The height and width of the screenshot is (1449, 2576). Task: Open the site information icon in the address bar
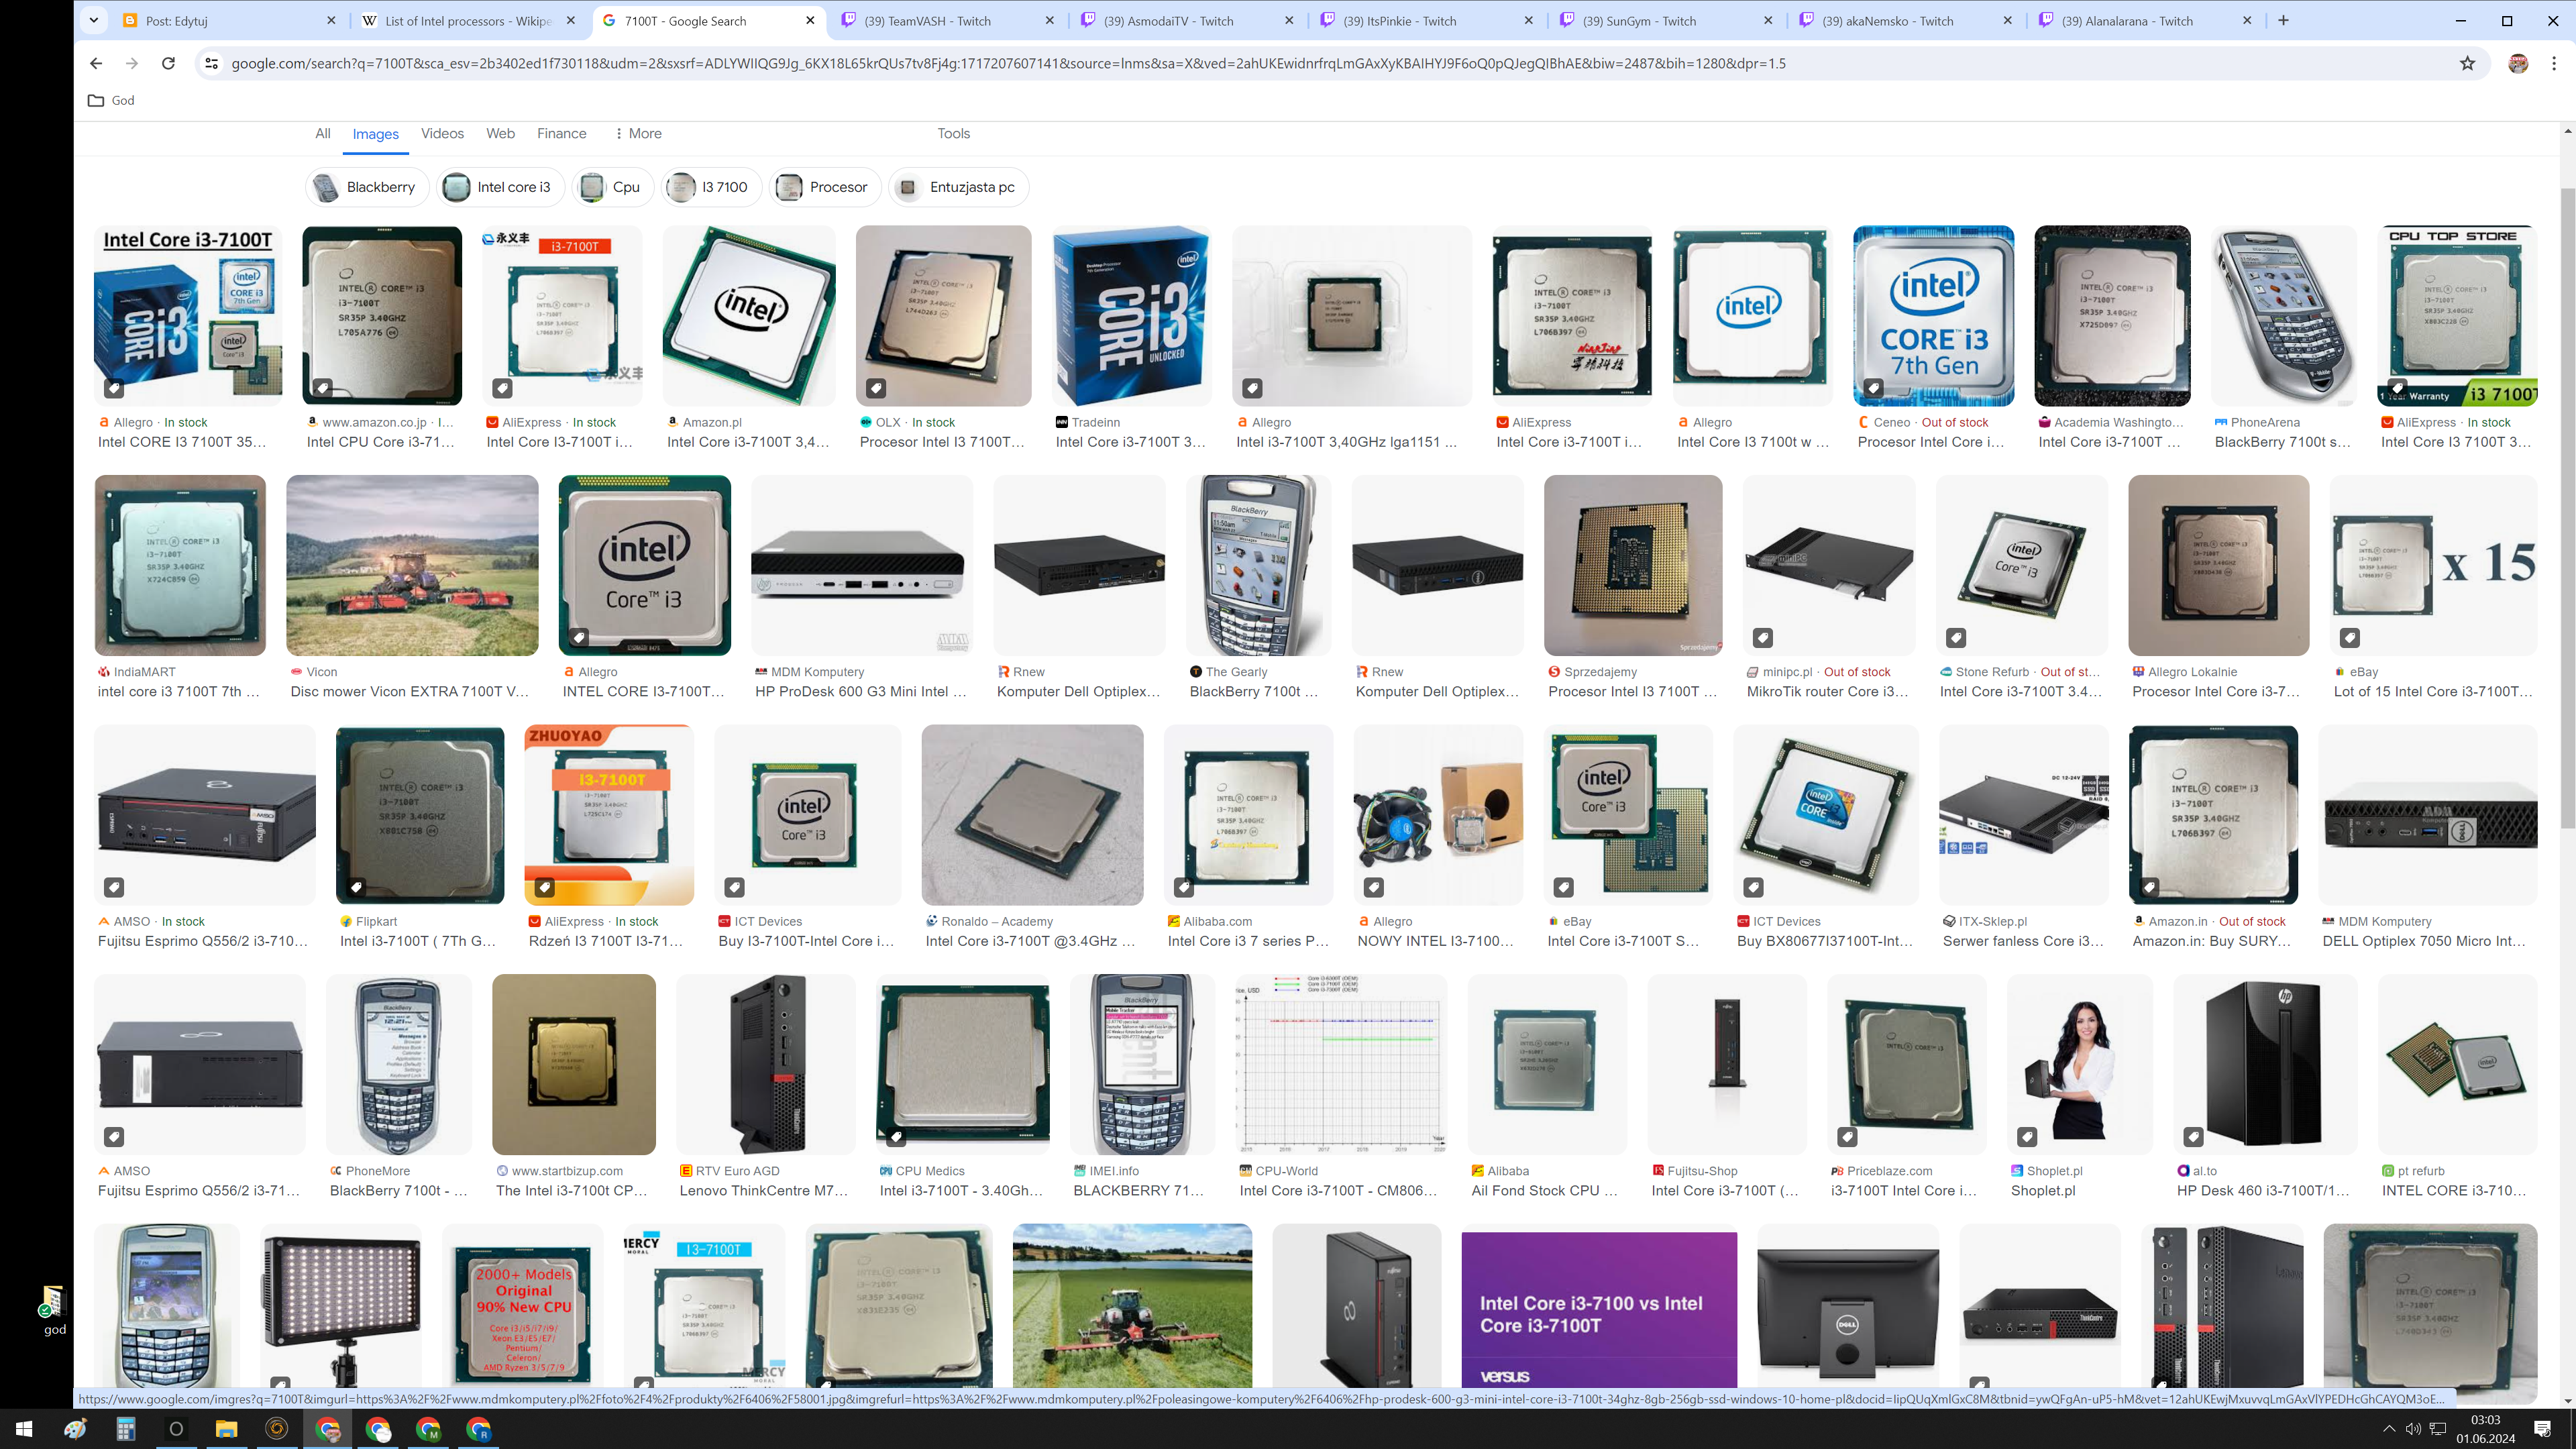click(211, 63)
